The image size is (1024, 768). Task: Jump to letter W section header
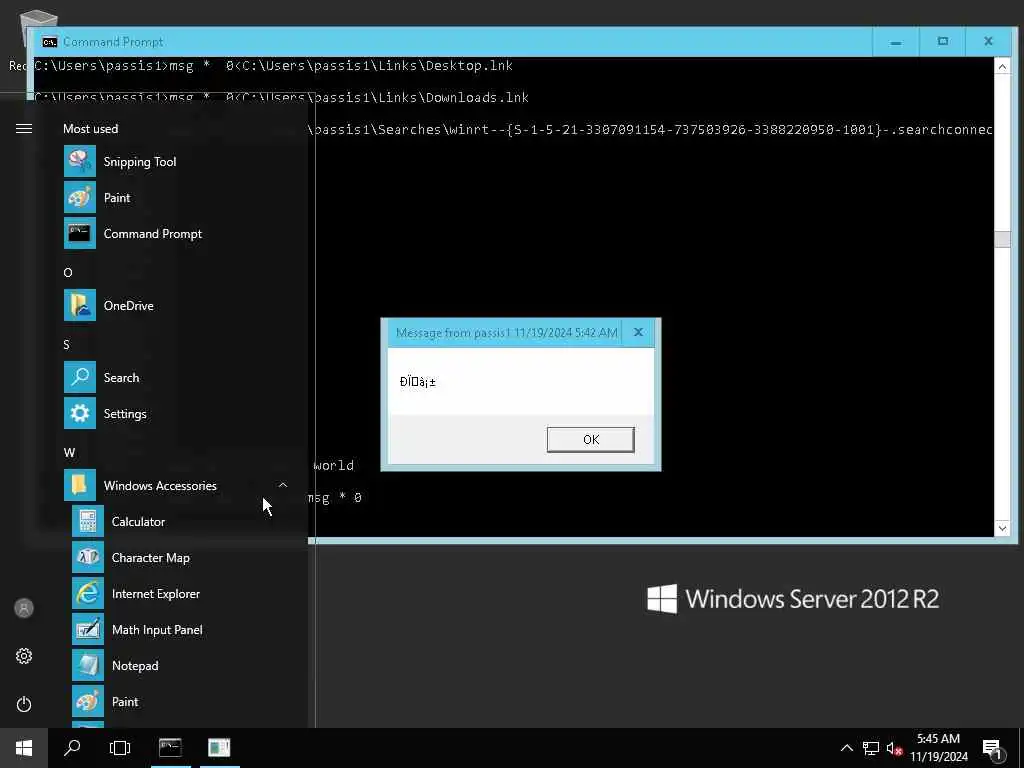pyautogui.click(x=69, y=452)
